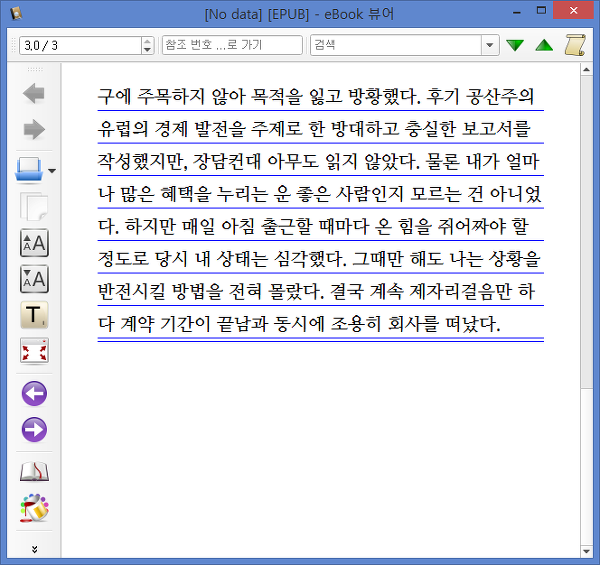The width and height of the screenshot is (600, 565).
Task: Increase the font size
Action: click(x=34, y=243)
